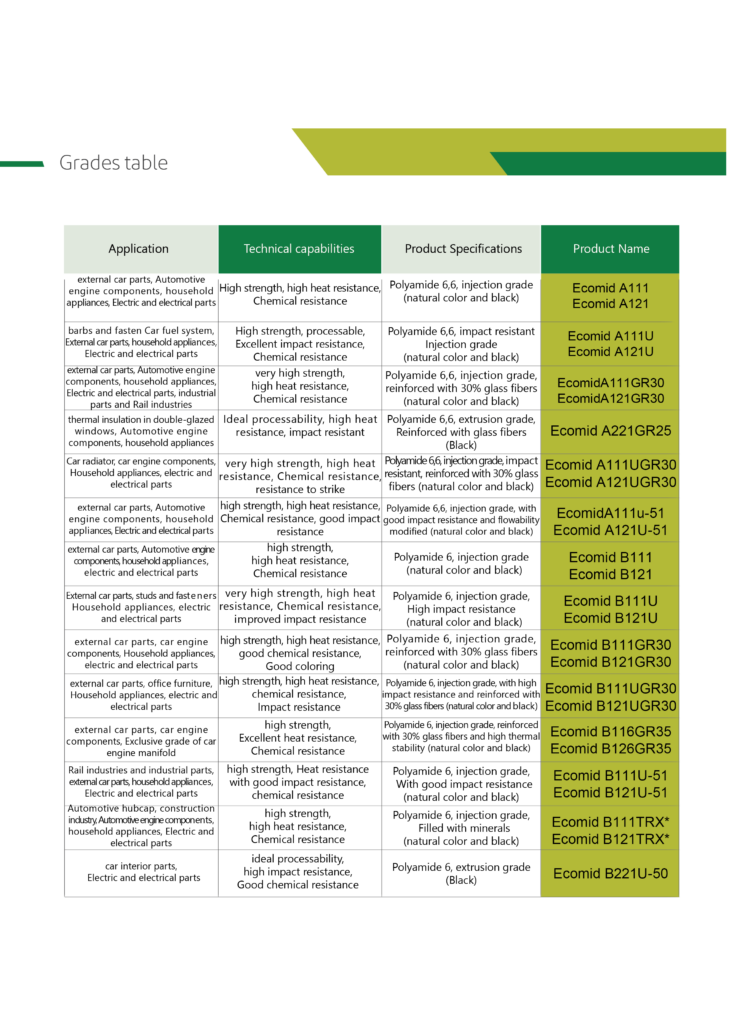Select the Ecomid A111 / A121 cell

(610, 296)
